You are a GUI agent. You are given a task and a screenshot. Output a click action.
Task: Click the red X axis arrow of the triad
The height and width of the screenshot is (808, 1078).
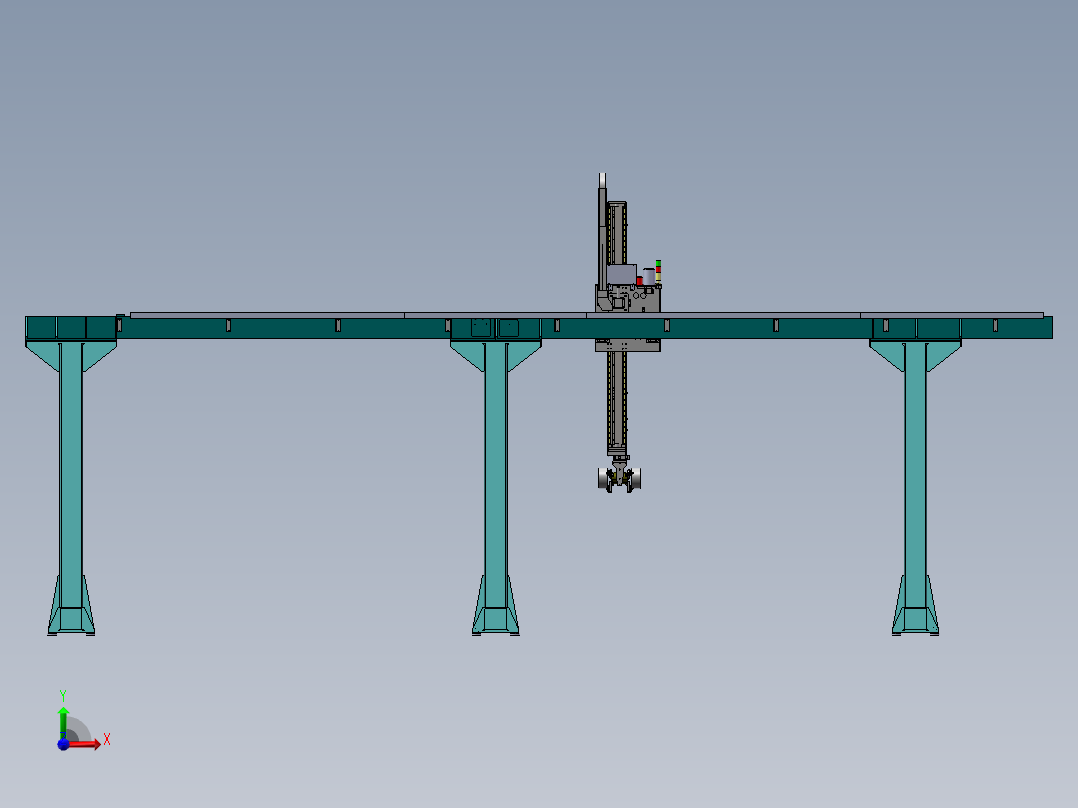coord(84,744)
